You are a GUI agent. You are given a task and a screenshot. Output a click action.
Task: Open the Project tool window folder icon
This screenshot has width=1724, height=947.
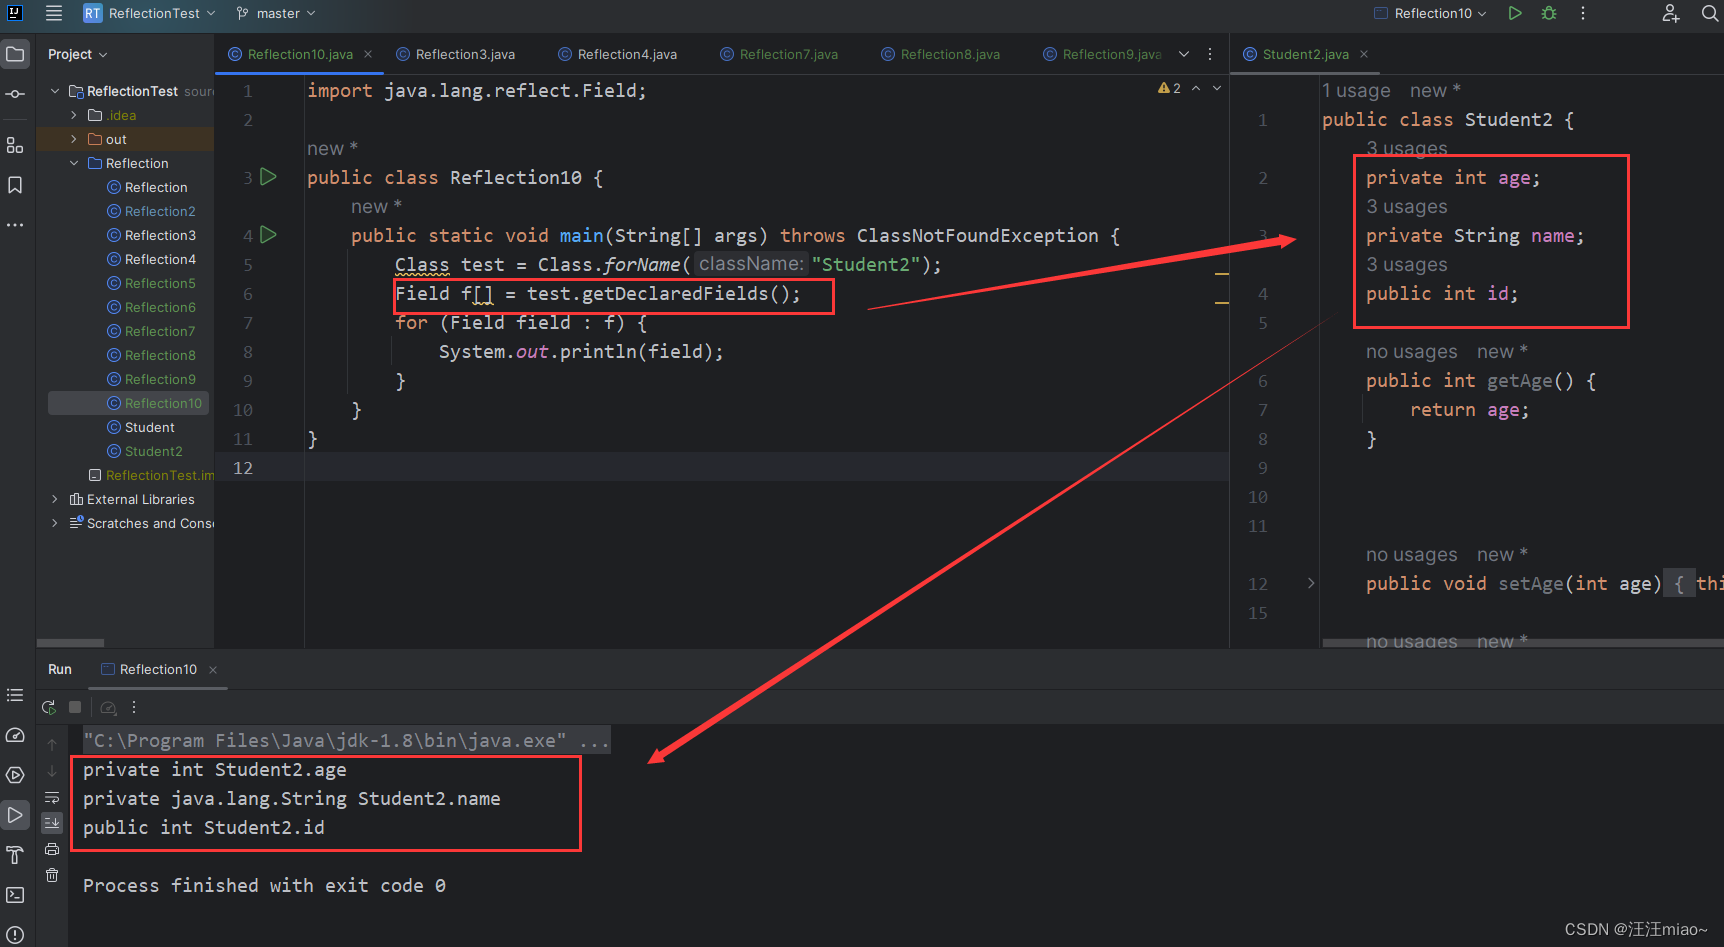click(x=15, y=54)
